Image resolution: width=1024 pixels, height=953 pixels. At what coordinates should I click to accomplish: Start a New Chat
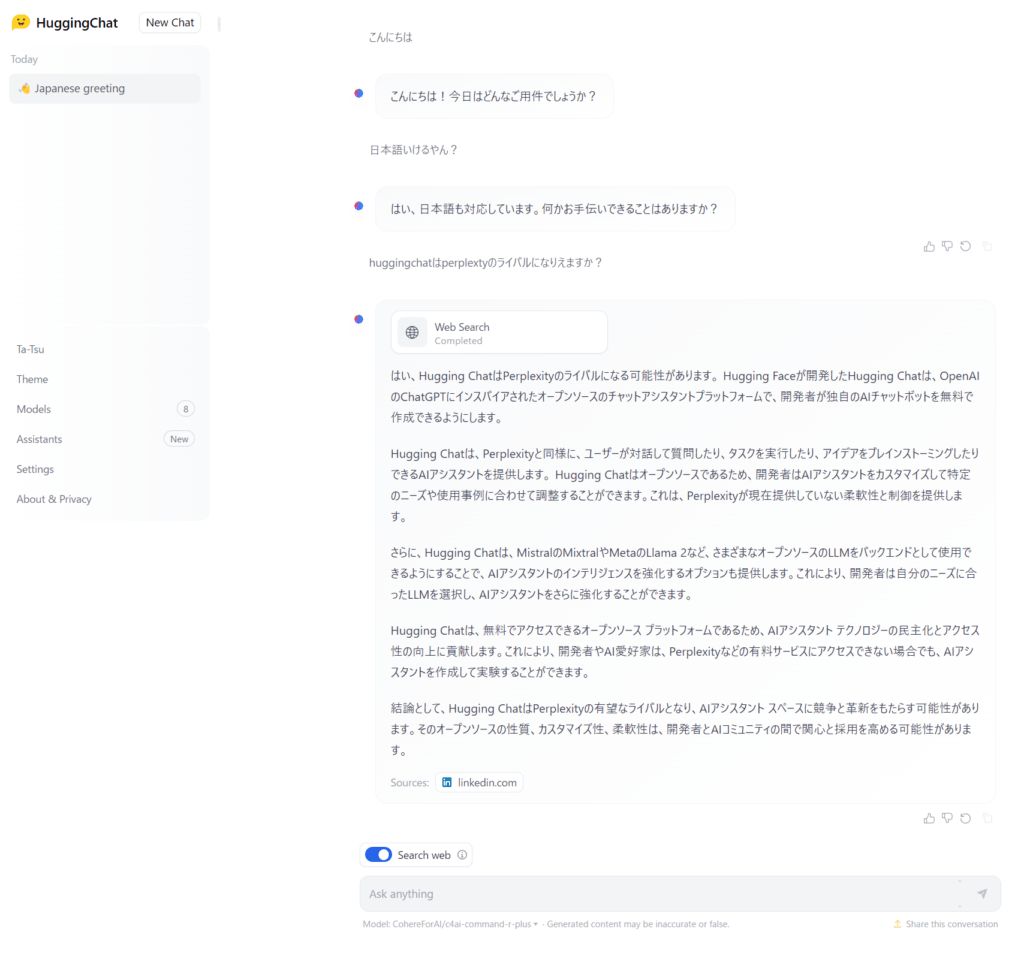click(170, 22)
